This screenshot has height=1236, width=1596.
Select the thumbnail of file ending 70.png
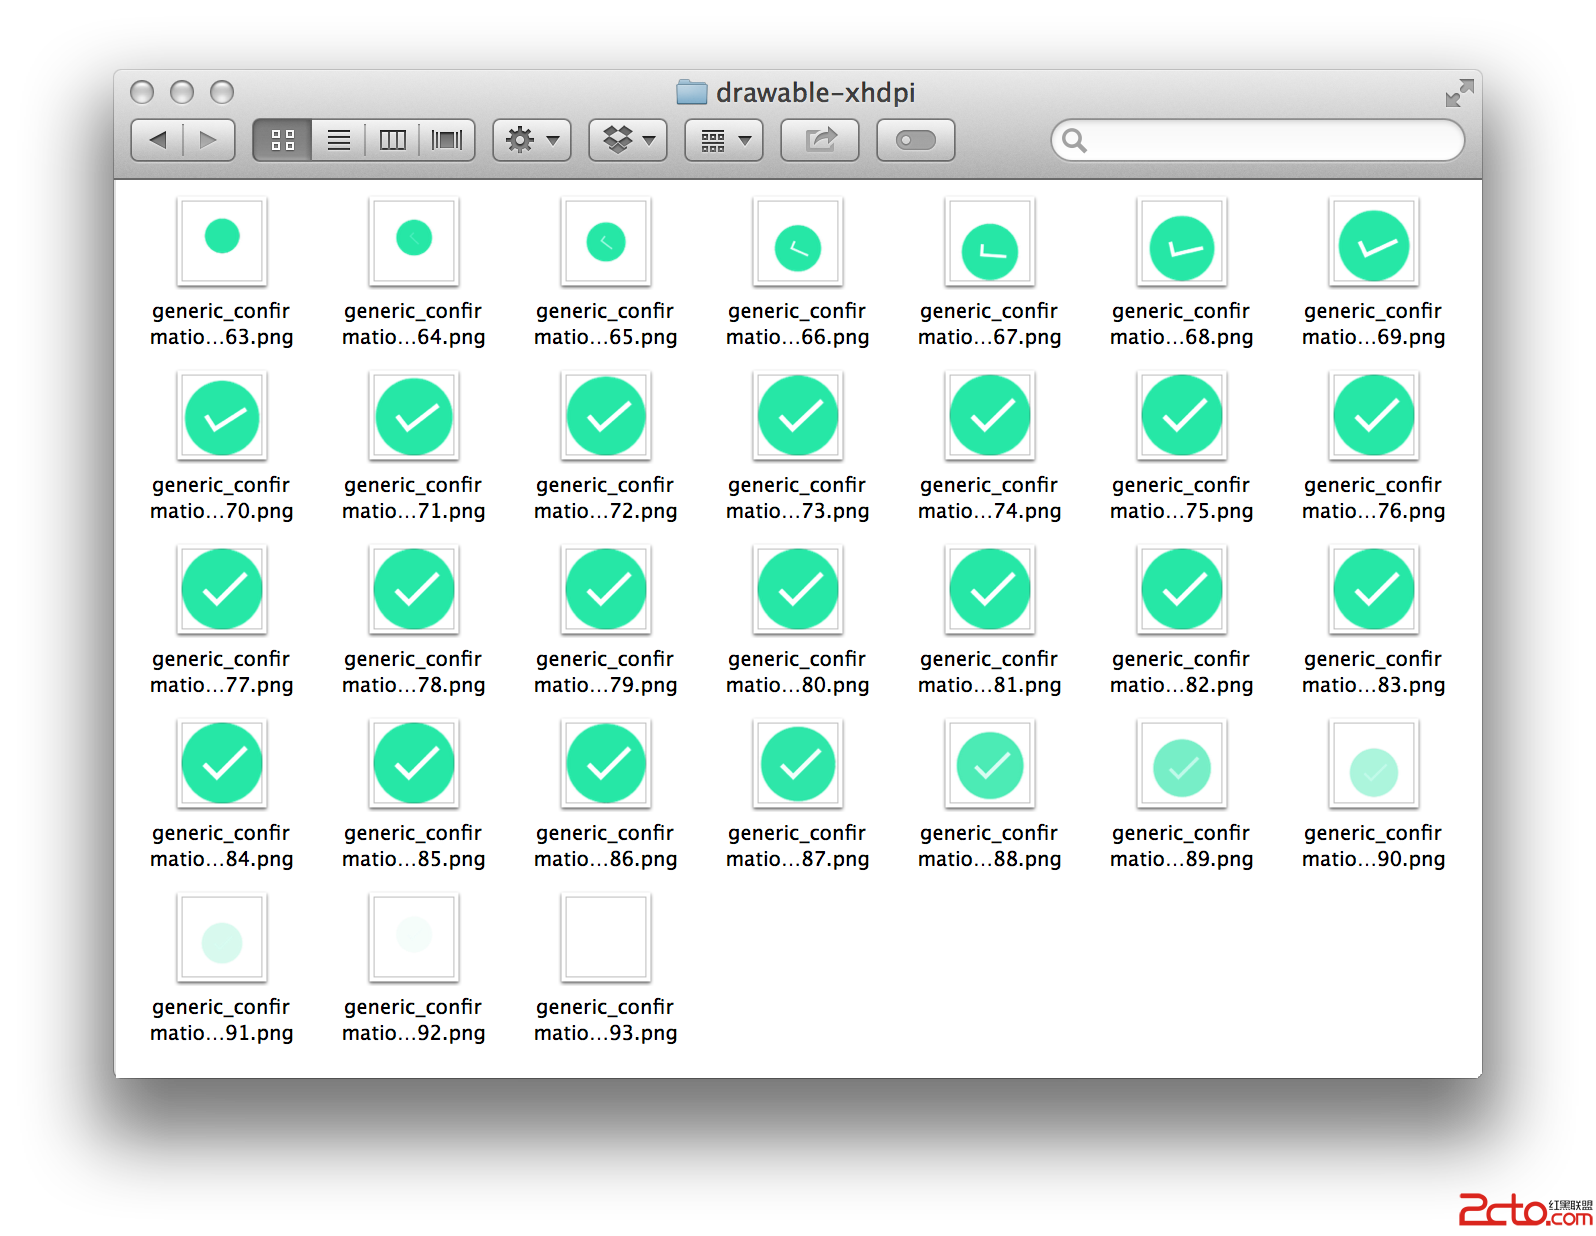(x=222, y=415)
